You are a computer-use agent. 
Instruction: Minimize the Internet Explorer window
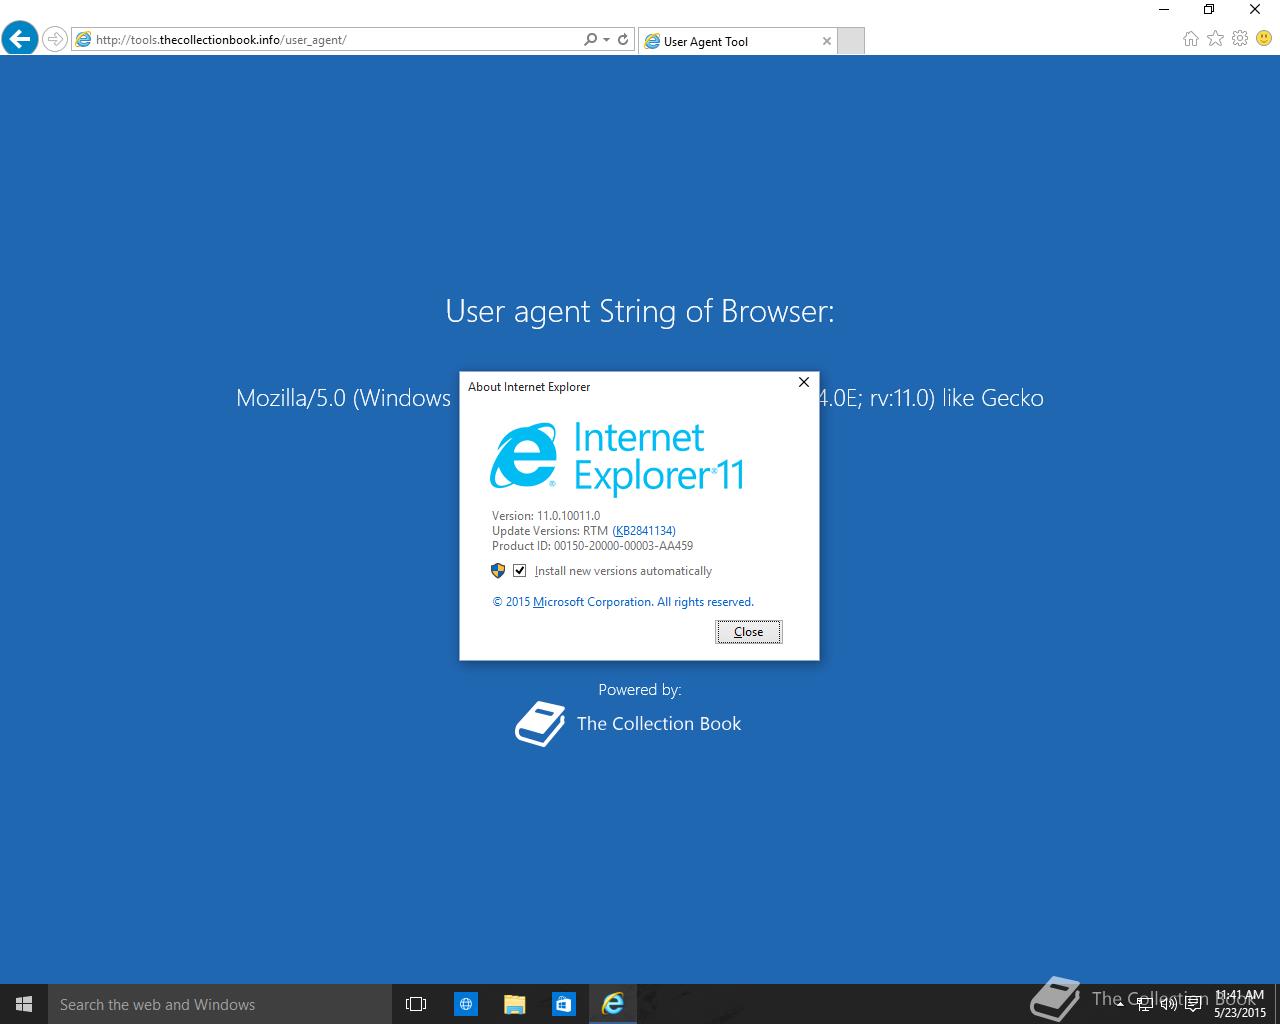1163,9
